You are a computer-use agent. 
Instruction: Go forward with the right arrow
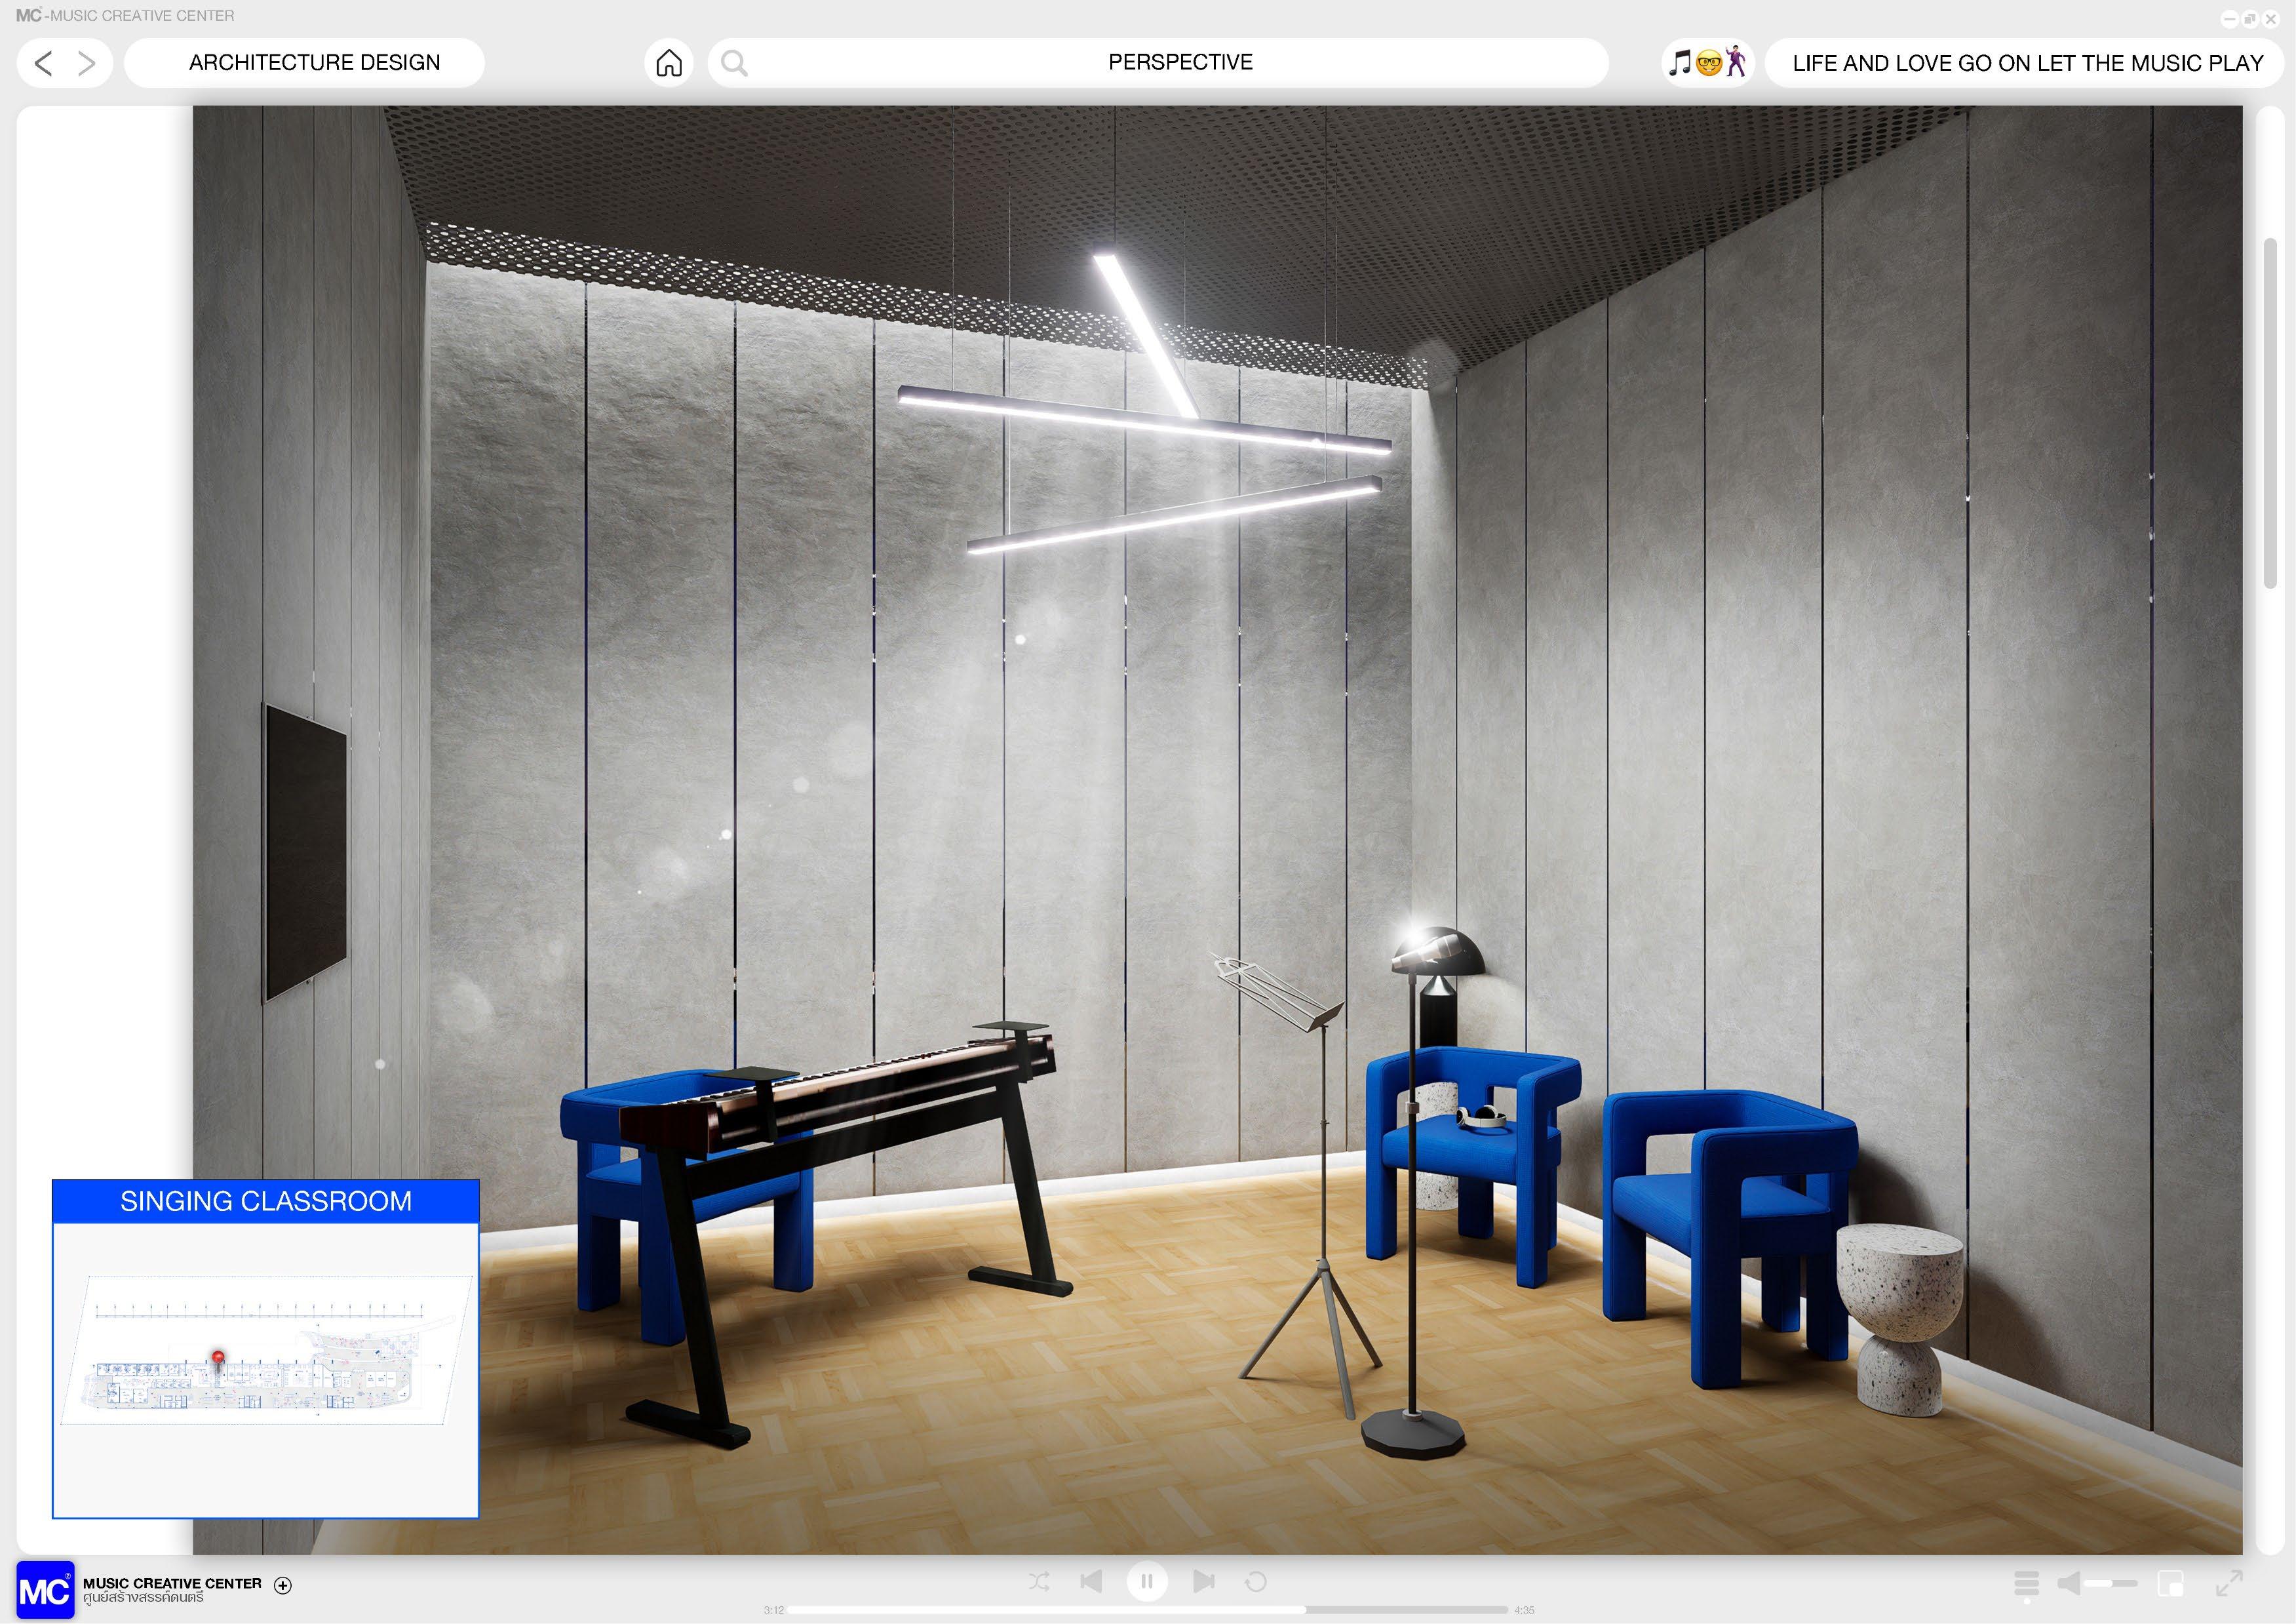pos(87,63)
